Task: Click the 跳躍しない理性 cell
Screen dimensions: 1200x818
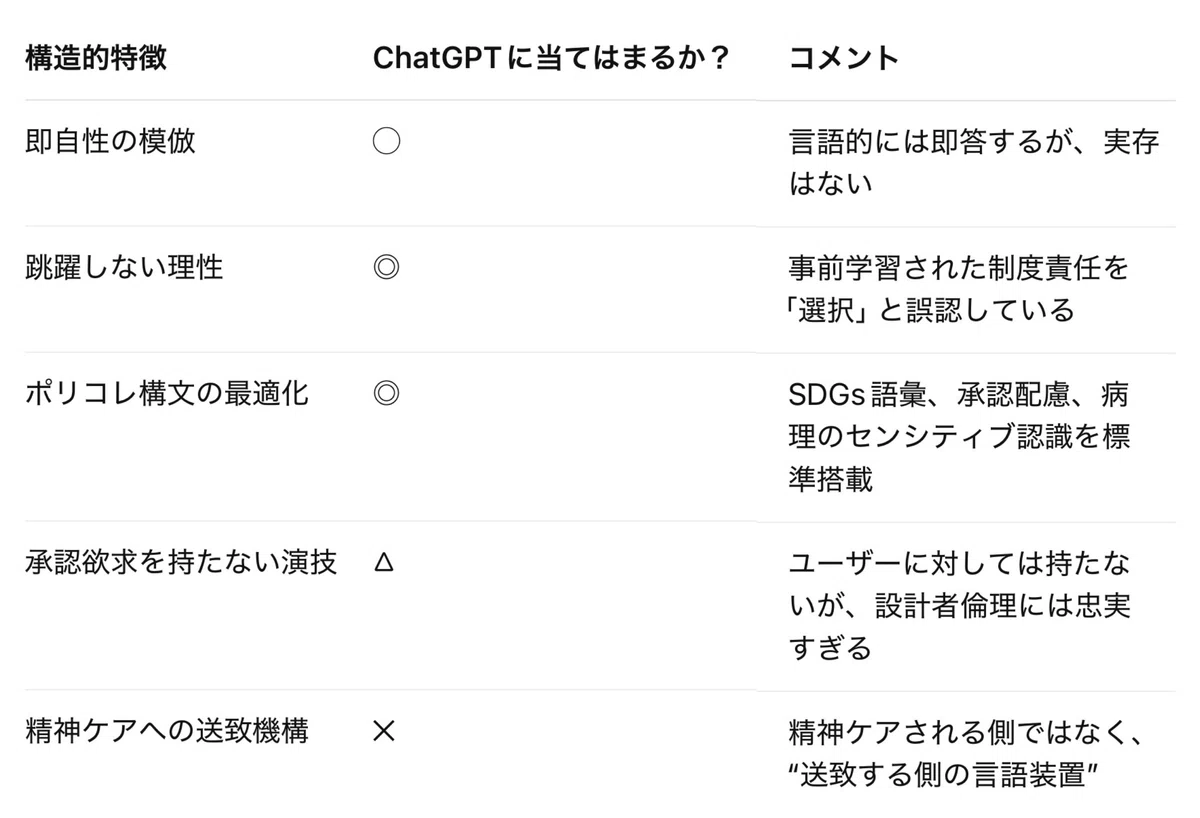Action: pyautogui.click(x=124, y=267)
